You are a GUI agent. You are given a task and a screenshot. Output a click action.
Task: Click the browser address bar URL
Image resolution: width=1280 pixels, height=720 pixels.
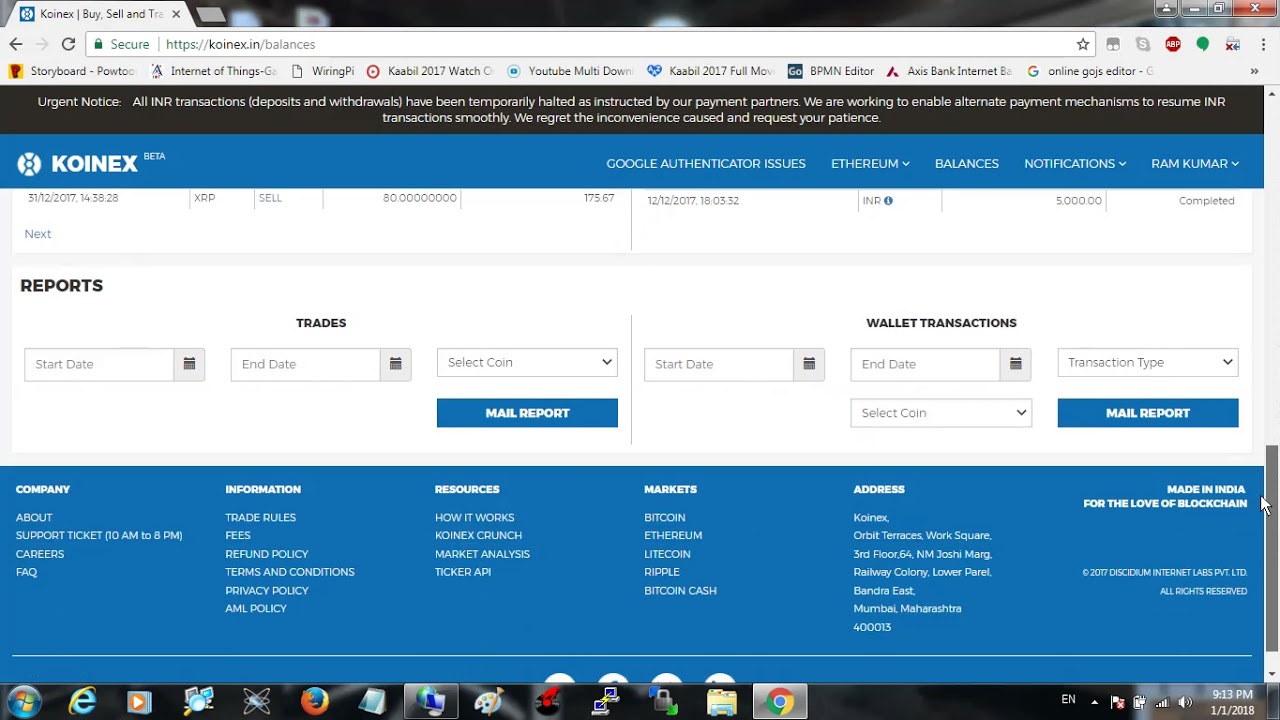(240, 44)
